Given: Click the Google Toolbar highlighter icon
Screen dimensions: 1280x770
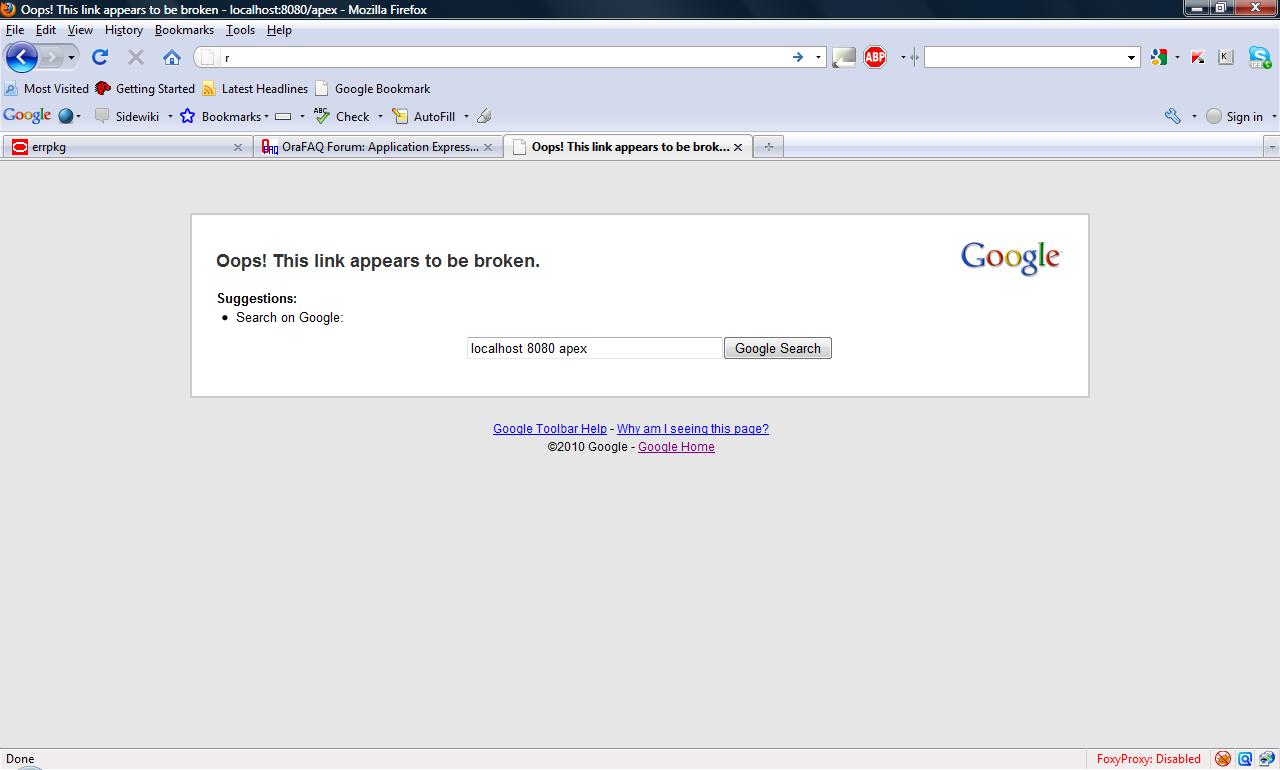Looking at the screenshot, I should click(484, 116).
